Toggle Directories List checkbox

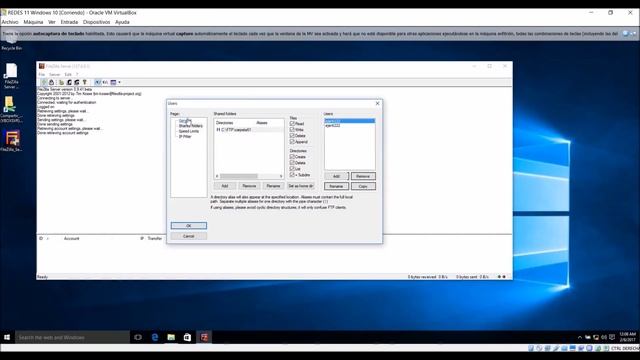tap(292, 169)
